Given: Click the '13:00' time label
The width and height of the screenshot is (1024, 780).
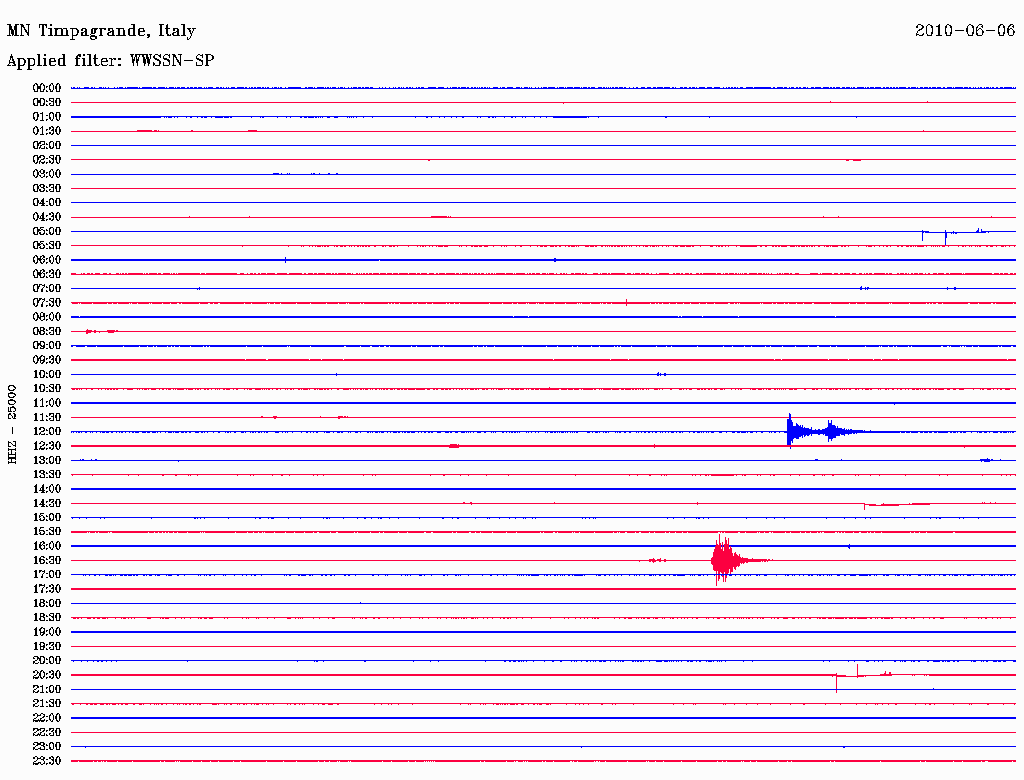Looking at the screenshot, I should (x=47, y=460).
